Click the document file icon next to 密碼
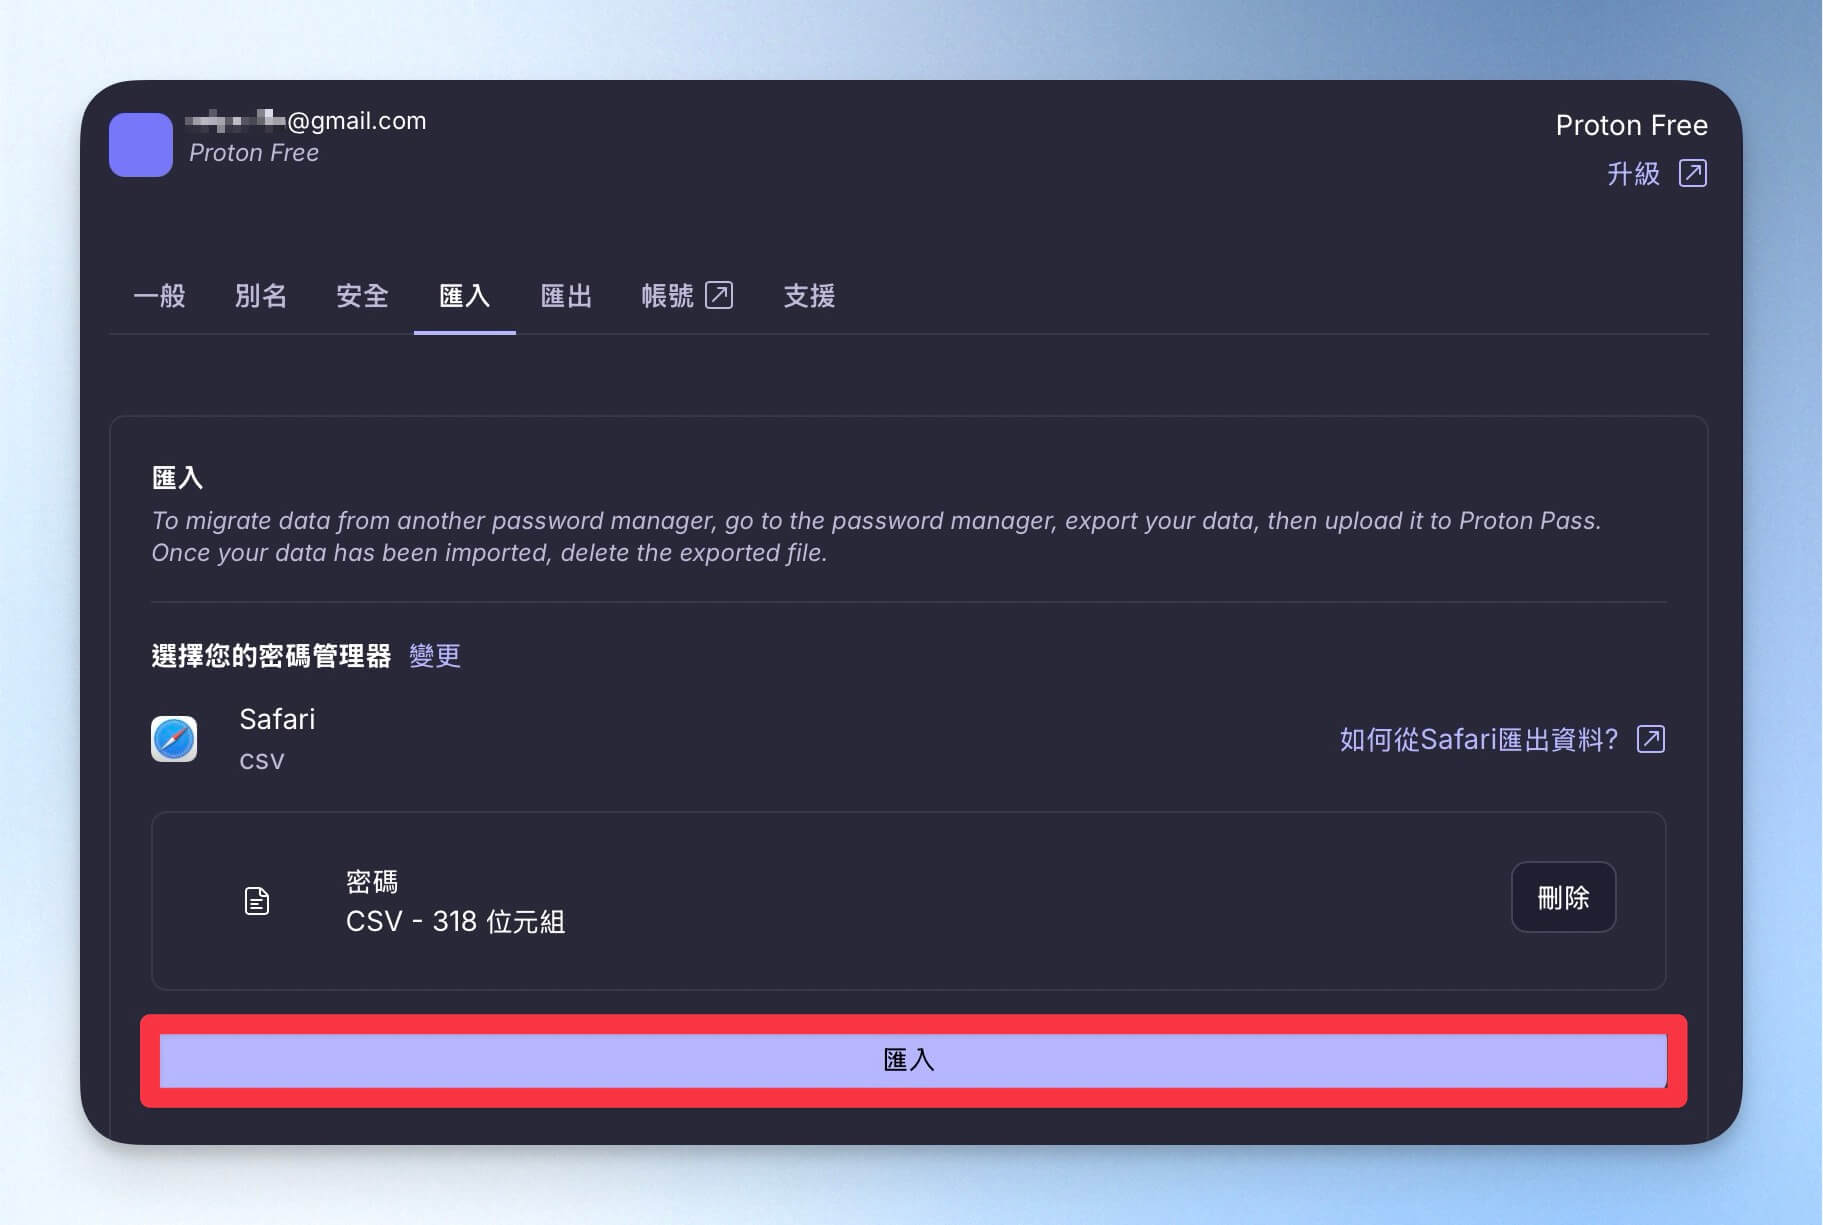Screen dimensions: 1823x1225 (257, 901)
